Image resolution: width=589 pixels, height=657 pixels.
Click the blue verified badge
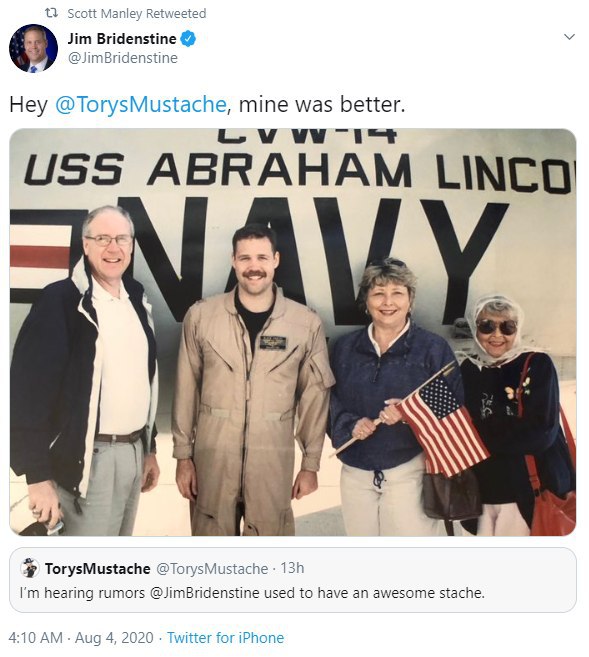click(x=188, y=39)
